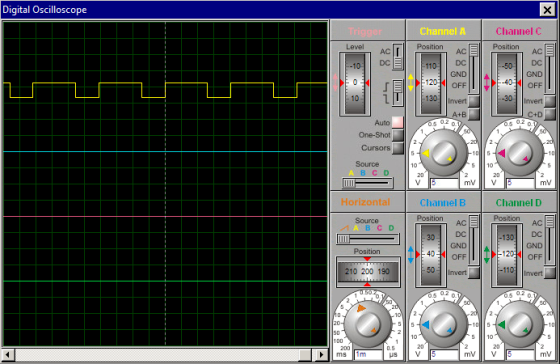This screenshot has width=560, height=364.
Task: Click the trigger edge polarity switch
Action: pyautogui.click(x=398, y=93)
